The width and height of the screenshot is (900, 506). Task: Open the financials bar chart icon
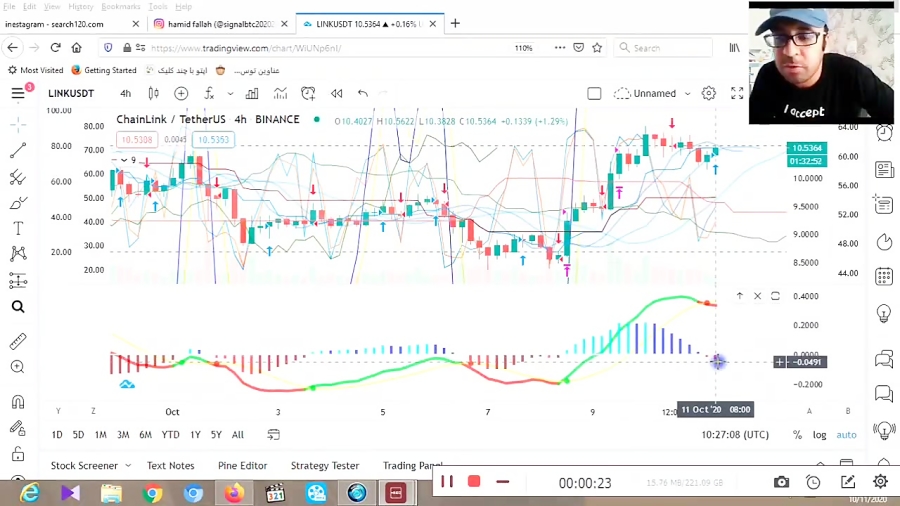point(252,93)
